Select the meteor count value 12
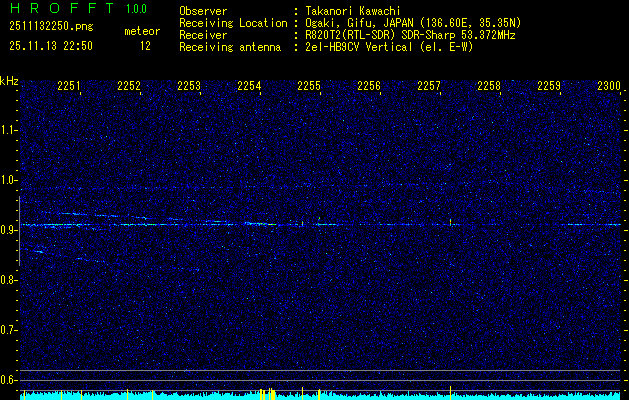Screen dimensions: 629x400 pyautogui.click(x=146, y=46)
